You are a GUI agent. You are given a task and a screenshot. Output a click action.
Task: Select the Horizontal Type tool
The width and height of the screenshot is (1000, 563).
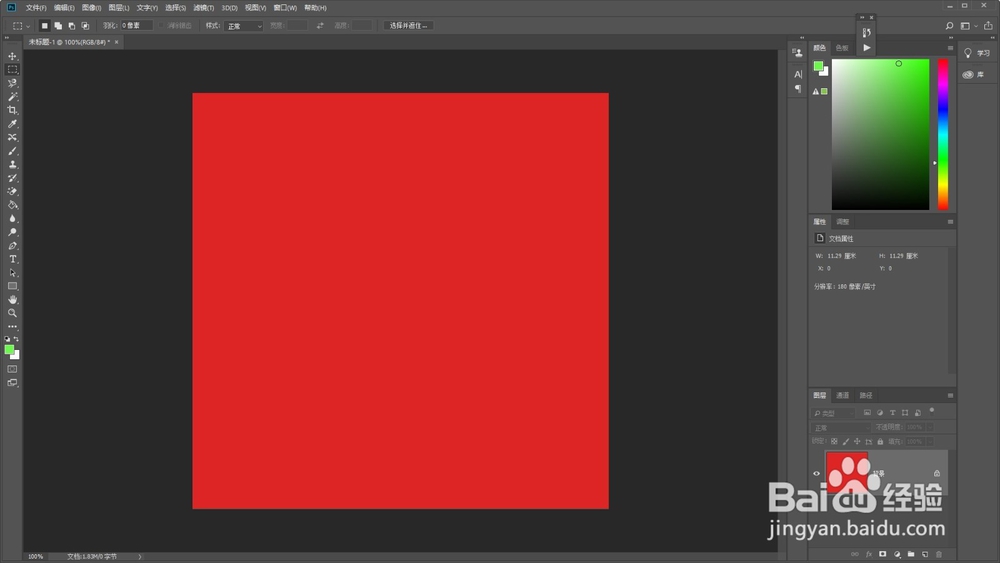click(x=12, y=259)
